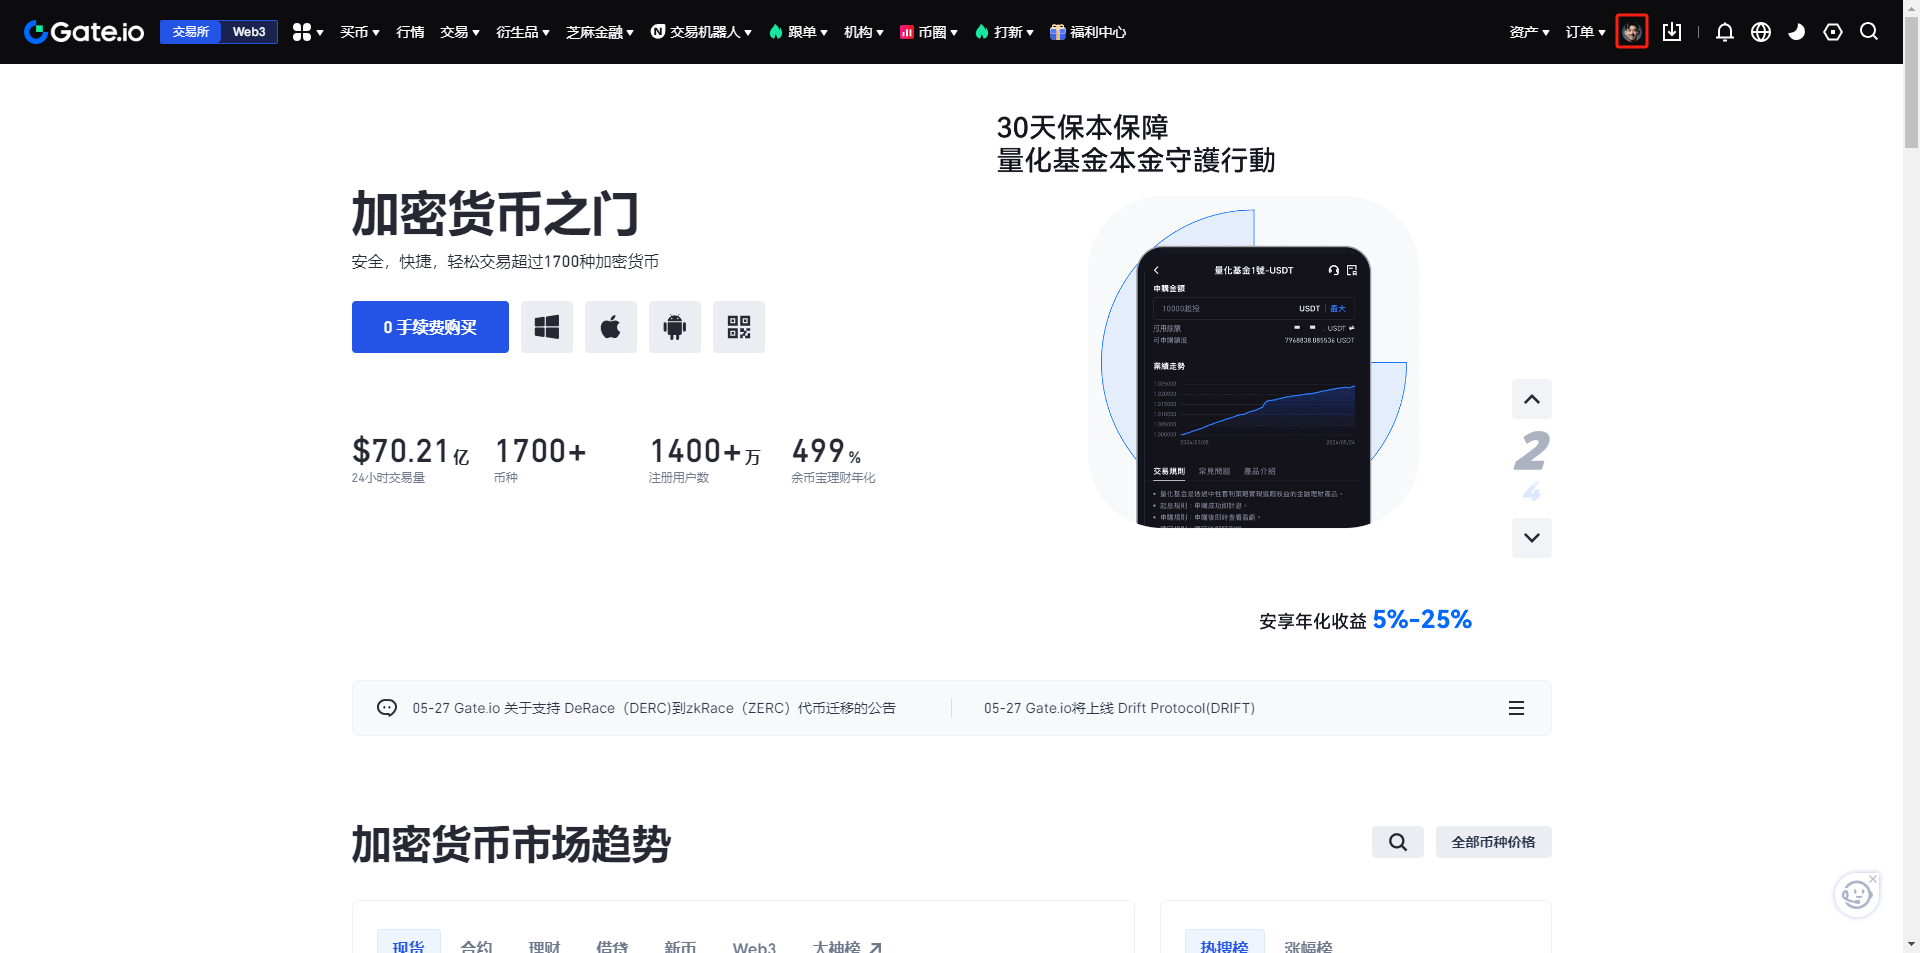Expand the 打新 dropdown
The image size is (1920, 953).
[x=1005, y=32]
